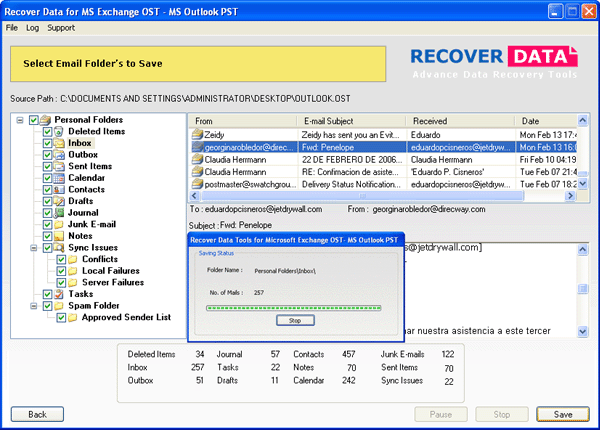Click the Spam Folder icon
The width and height of the screenshot is (600, 430).
[59, 306]
